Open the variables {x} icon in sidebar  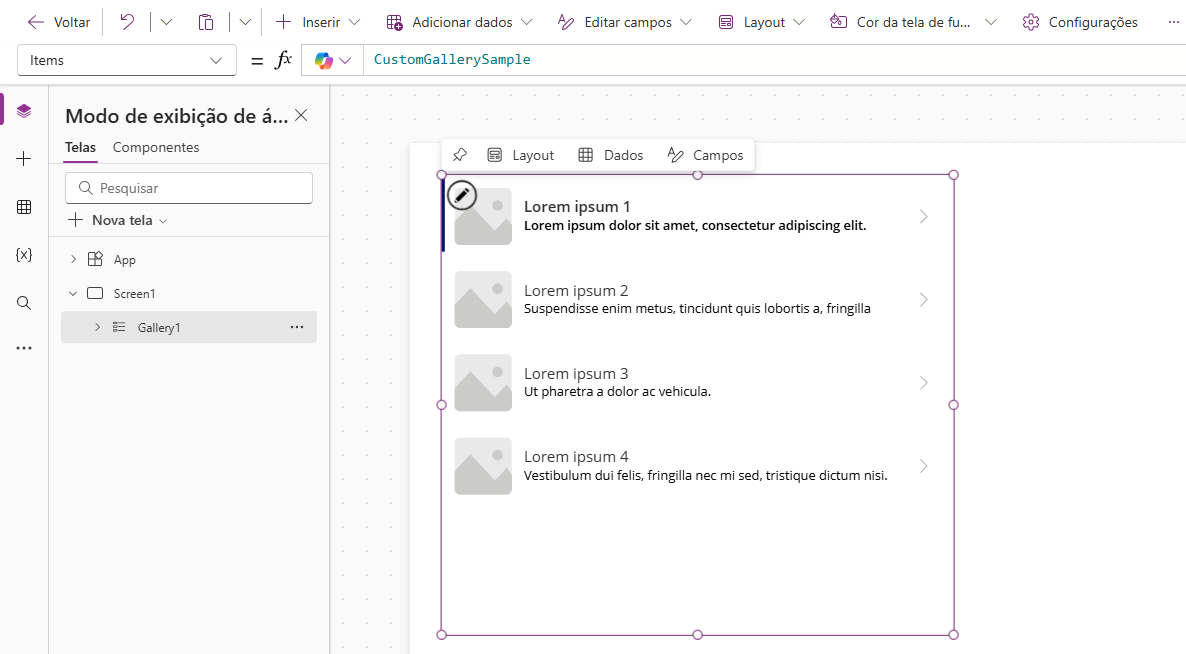24,255
